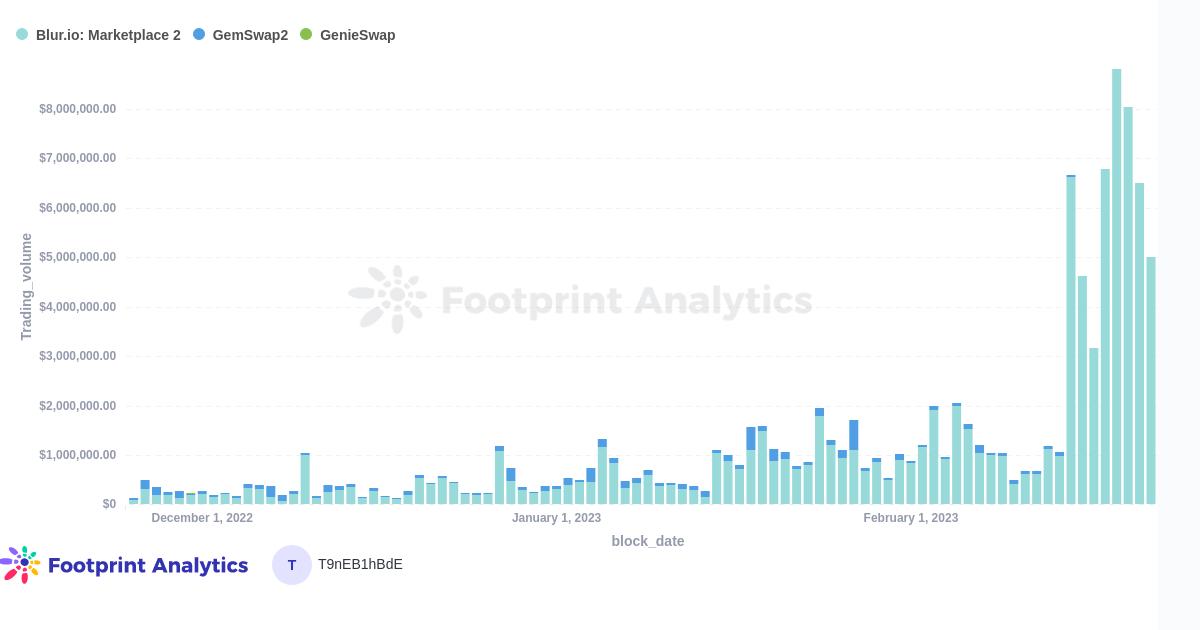Click the last bar near $5,000,000
The image size is (1200, 630).
[x=1151, y=380]
